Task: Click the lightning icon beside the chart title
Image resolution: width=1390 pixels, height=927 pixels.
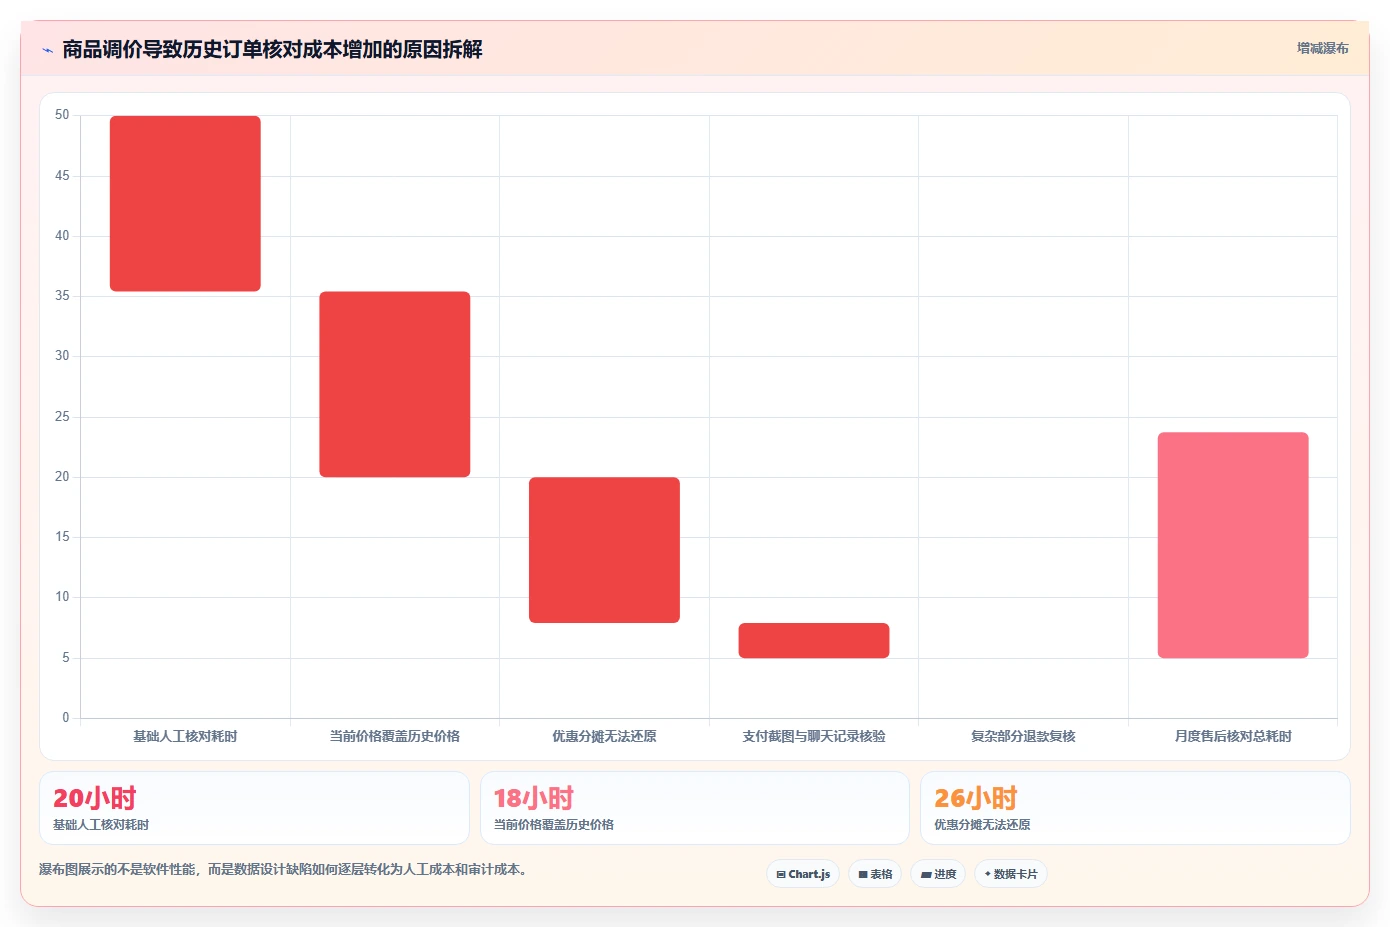Action: [x=47, y=50]
